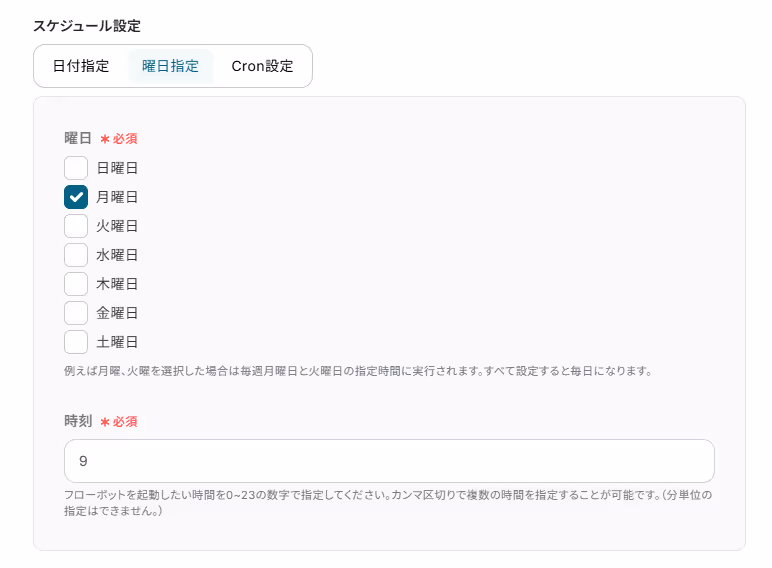Check the 土曜日 checkbox

coord(76,342)
